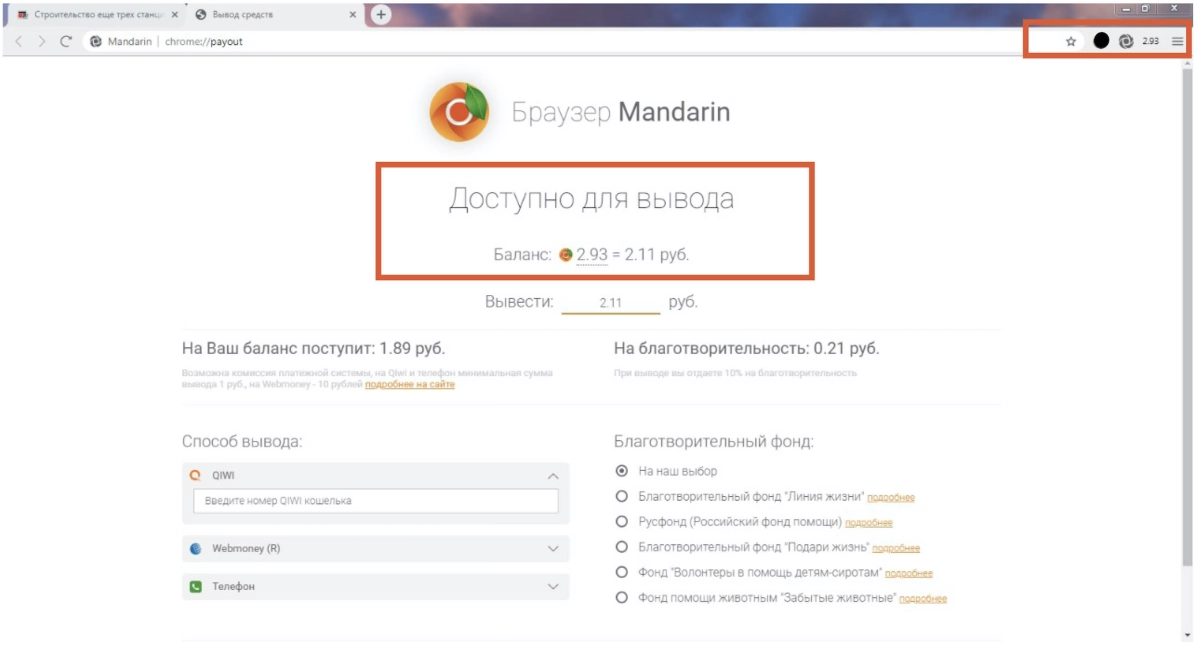1200x649 pixels.
Task: Open "подробнее" link for orphans volunteer fund
Action: pyautogui.click(x=909, y=574)
